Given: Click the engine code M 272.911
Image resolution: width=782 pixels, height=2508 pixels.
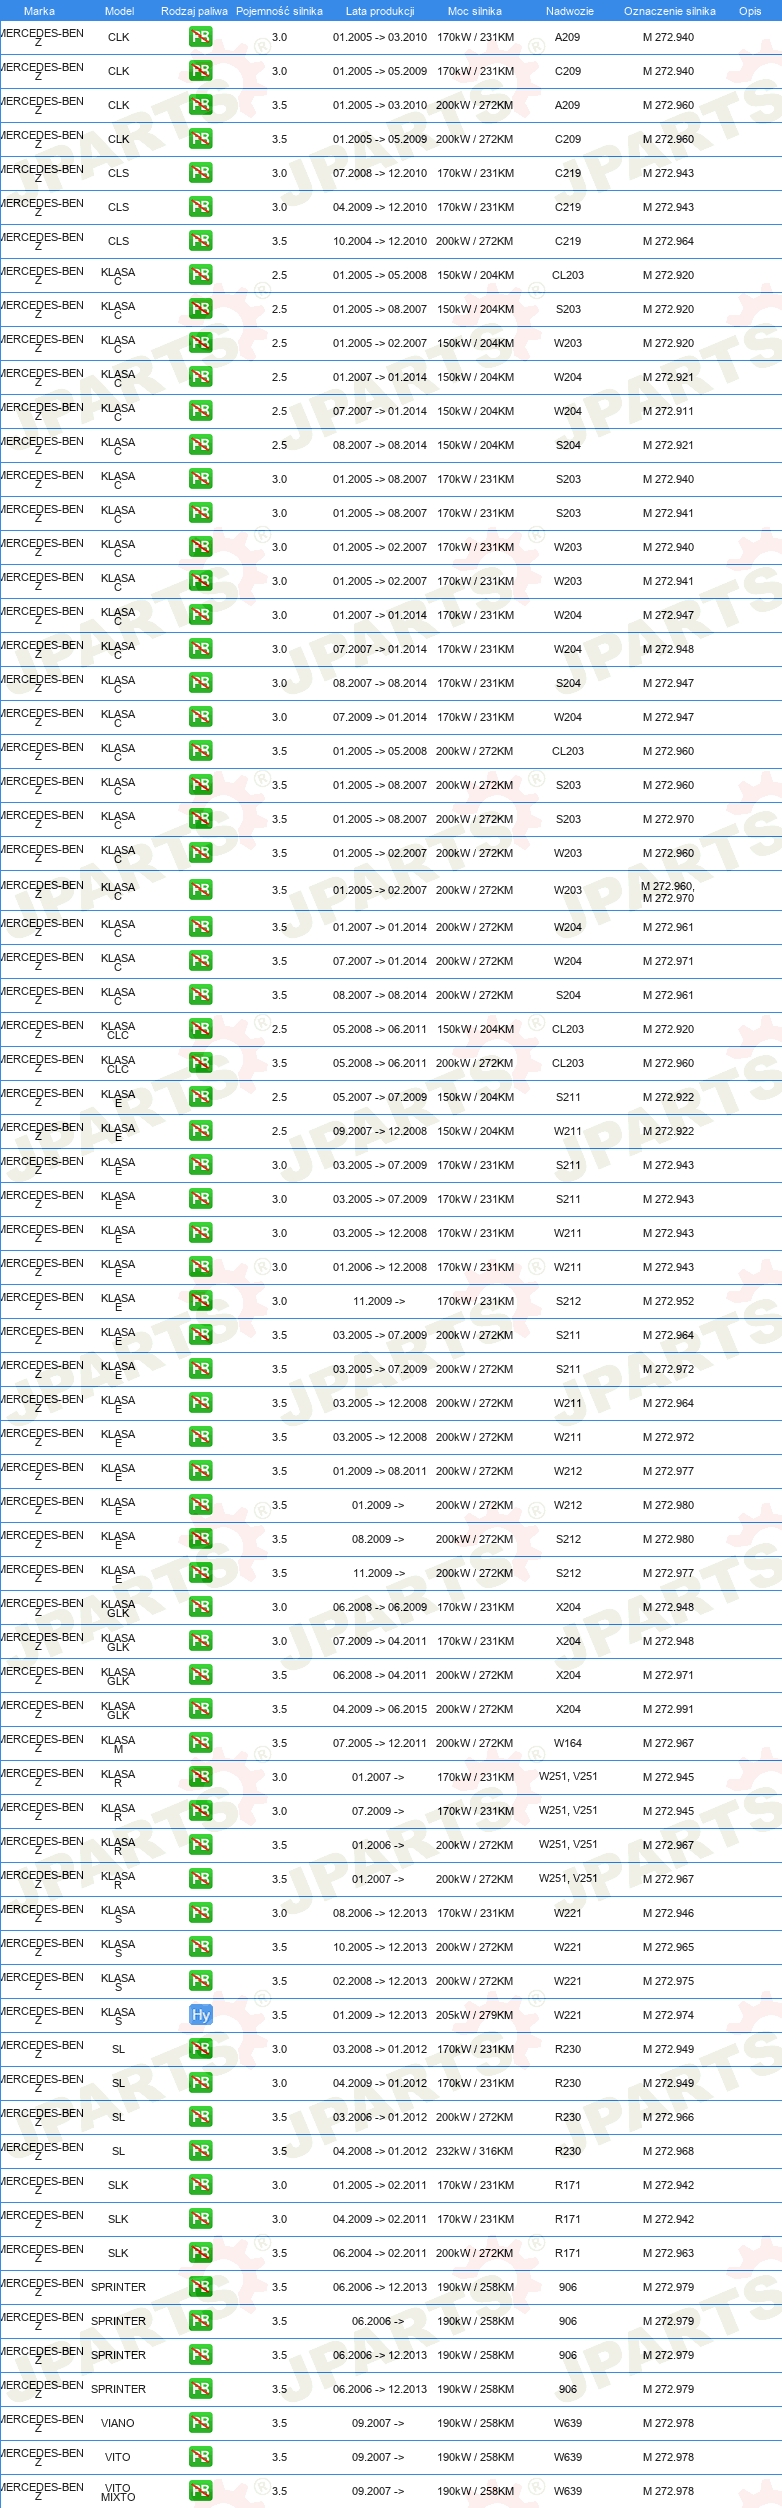Looking at the screenshot, I should (668, 411).
